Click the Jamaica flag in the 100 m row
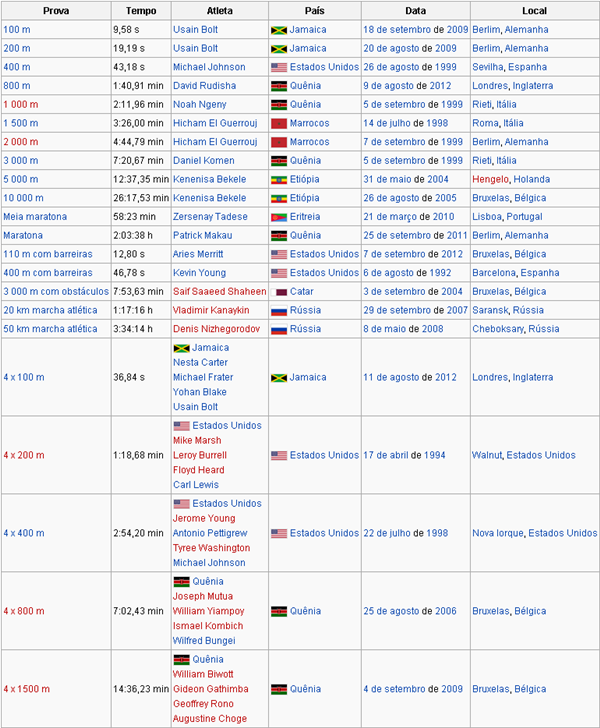 click(279, 30)
